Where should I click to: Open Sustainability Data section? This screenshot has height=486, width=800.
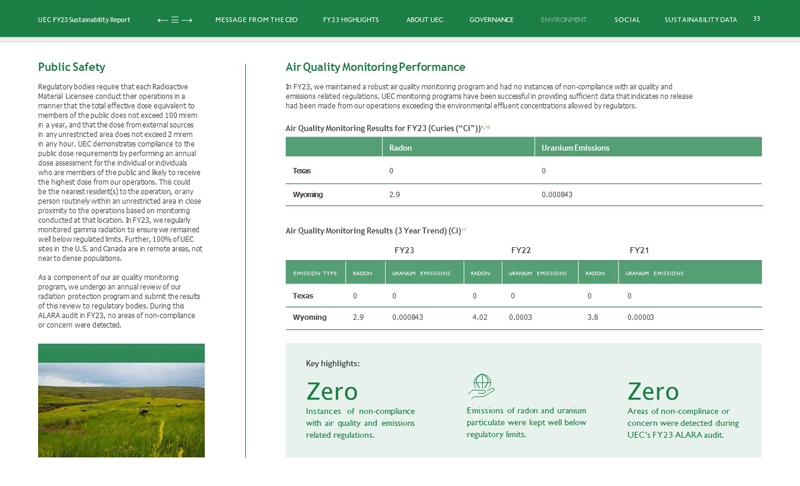pyautogui.click(x=700, y=20)
